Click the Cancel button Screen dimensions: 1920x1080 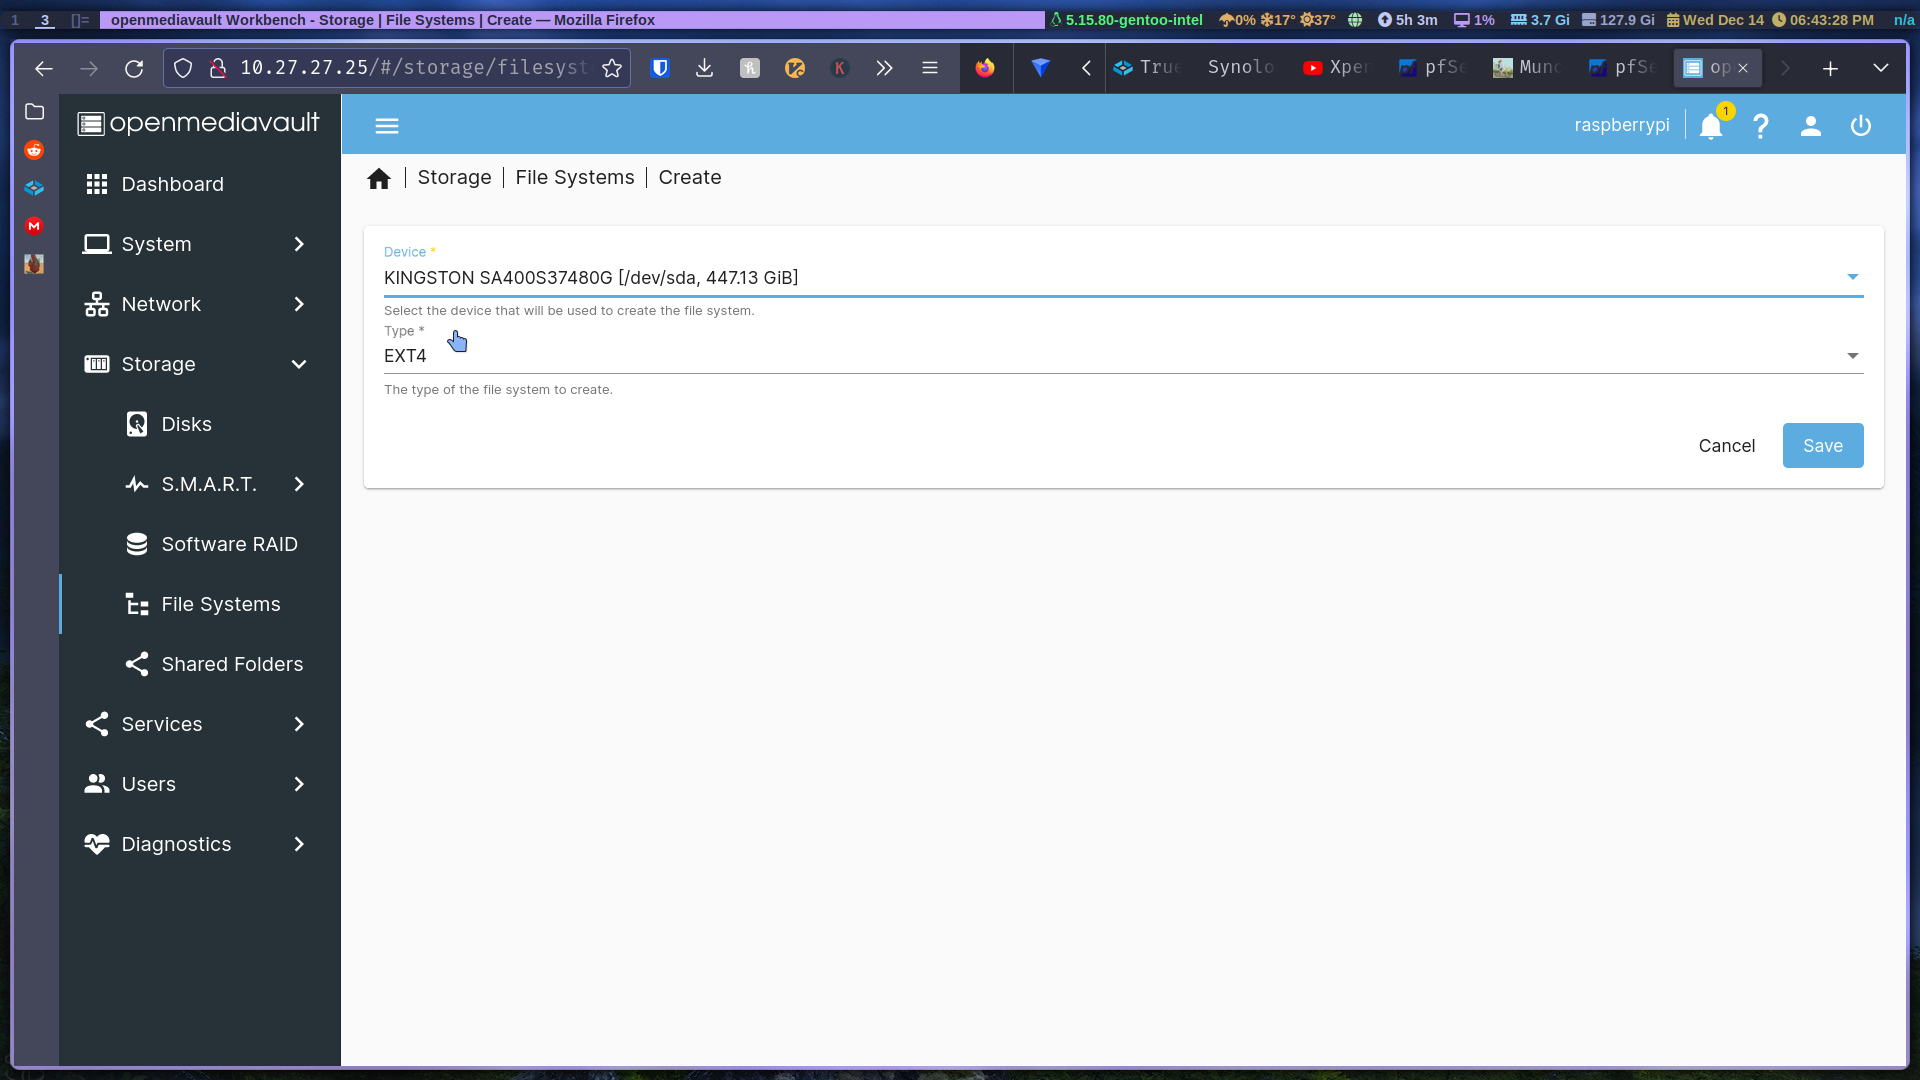point(1727,446)
